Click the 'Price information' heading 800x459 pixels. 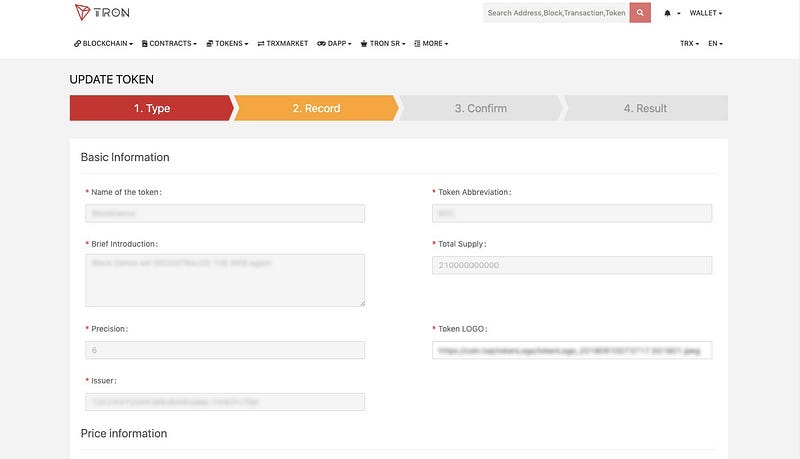pyautogui.click(x=124, y=434)
